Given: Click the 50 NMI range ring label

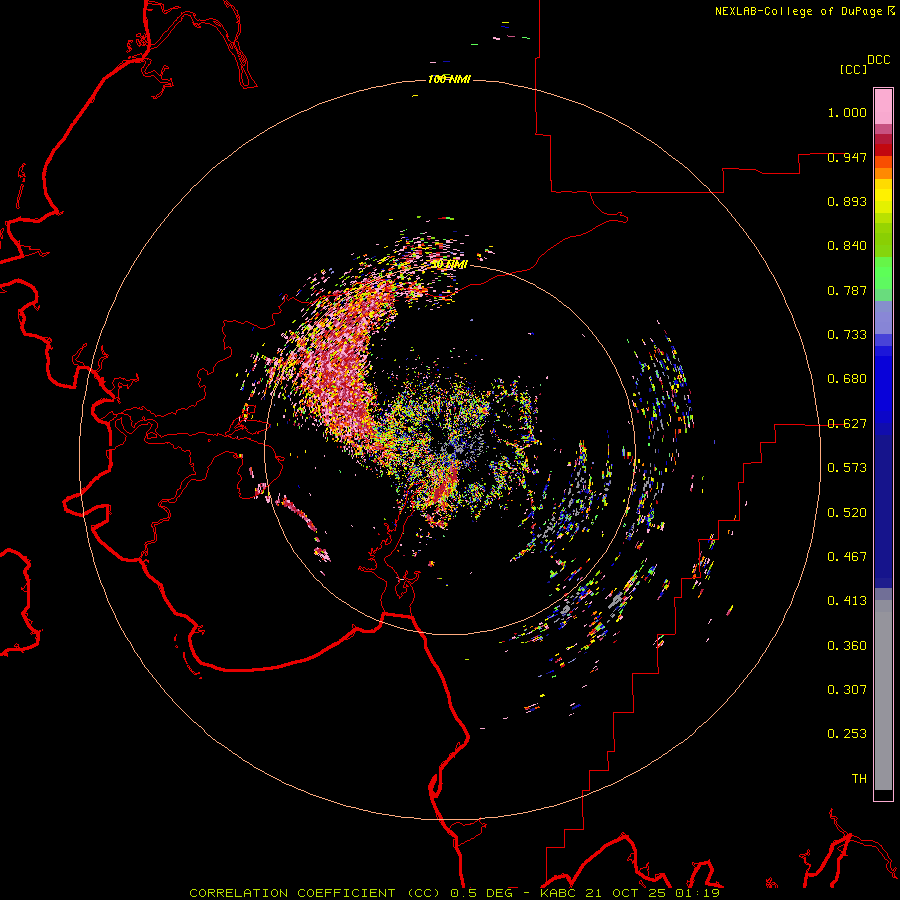Looking at the screenshot, I should tap(449, 264).
